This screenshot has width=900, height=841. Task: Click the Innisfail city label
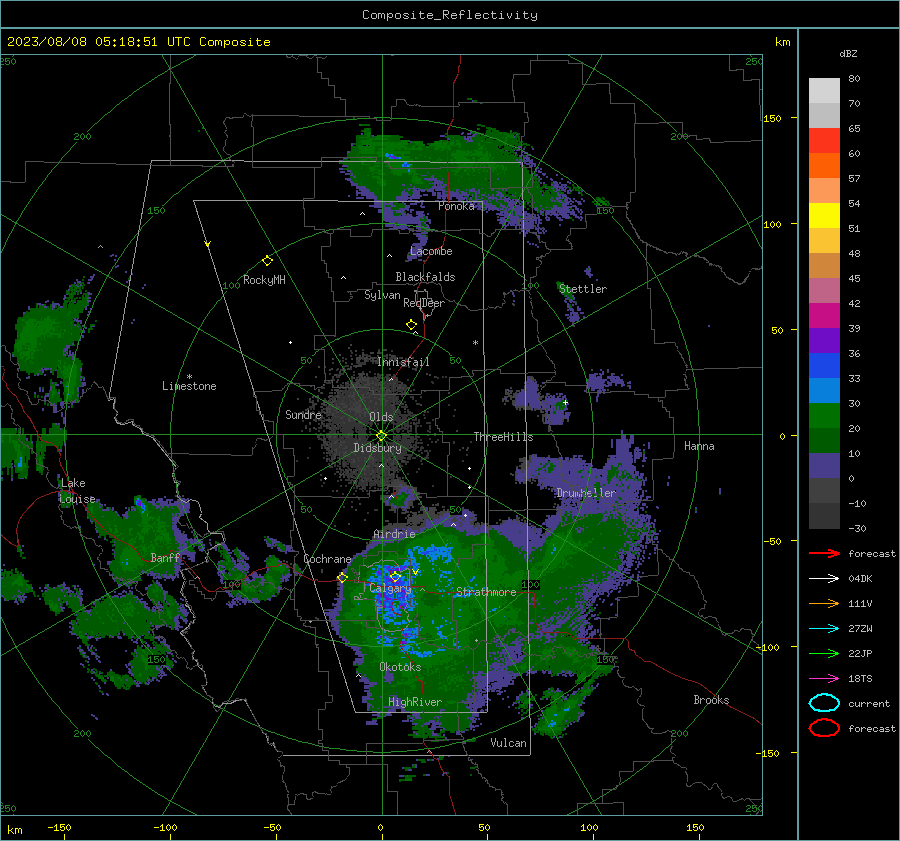coord(403,362)
